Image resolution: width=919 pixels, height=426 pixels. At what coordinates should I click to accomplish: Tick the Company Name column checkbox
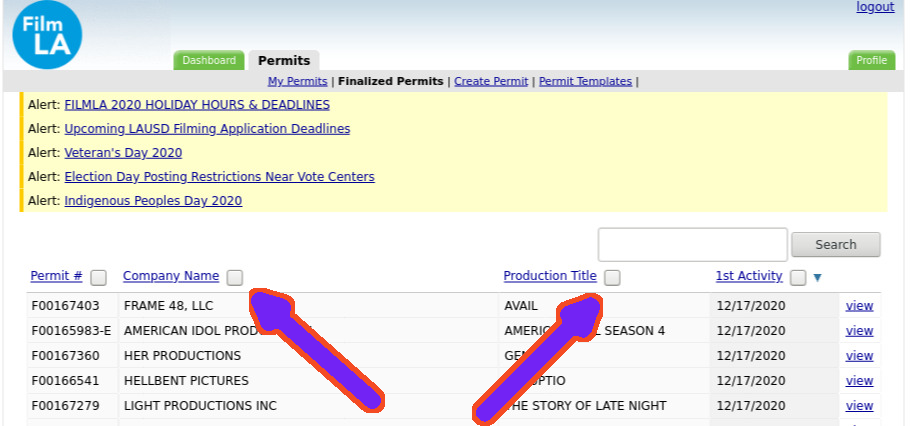[234, 278]
